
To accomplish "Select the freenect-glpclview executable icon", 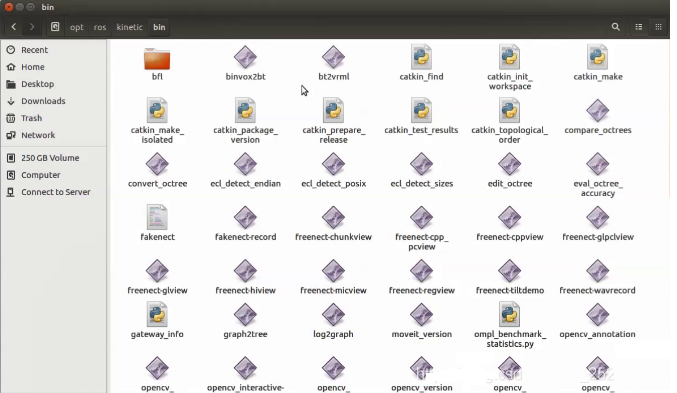I will [598, 218].
